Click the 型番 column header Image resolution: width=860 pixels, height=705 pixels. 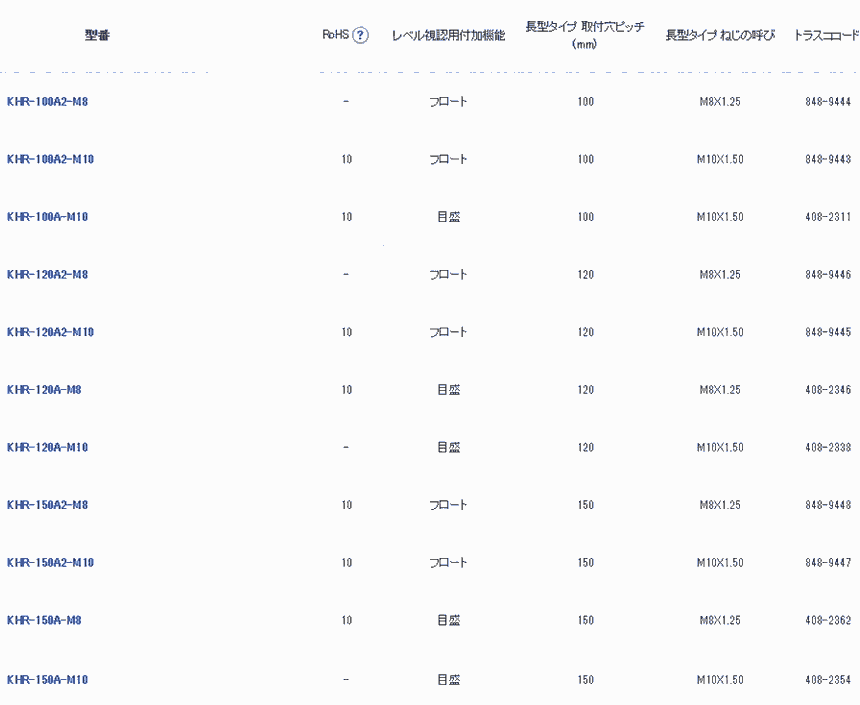(x=97, y=35)
